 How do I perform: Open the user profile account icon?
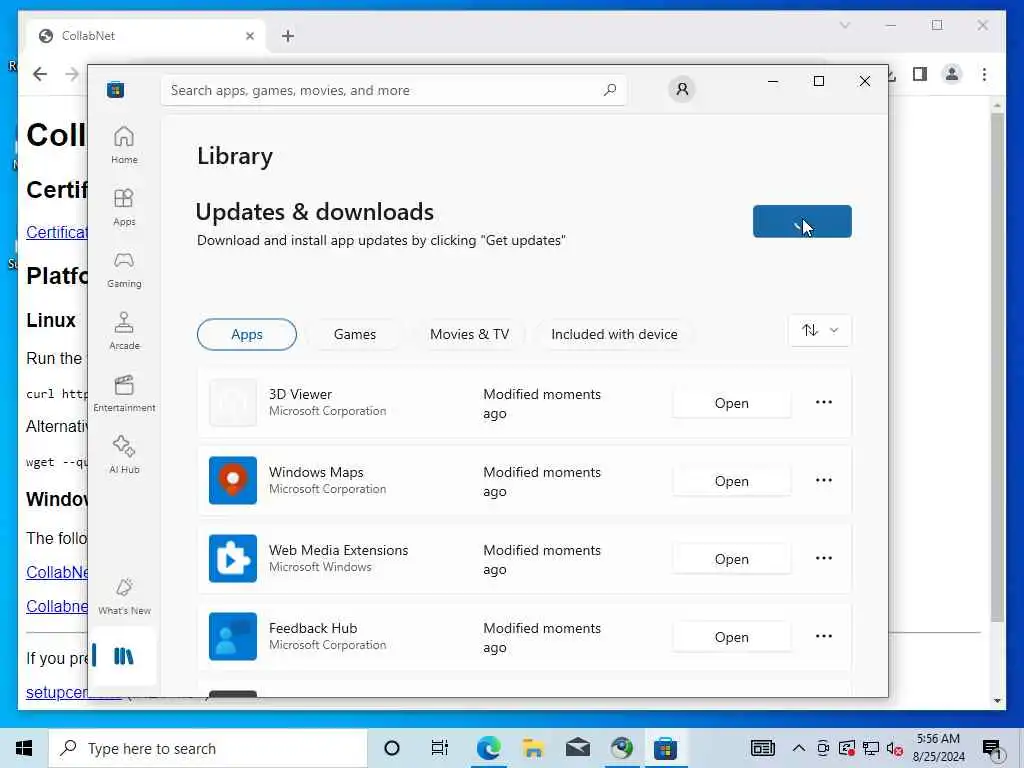coord(682,89)
